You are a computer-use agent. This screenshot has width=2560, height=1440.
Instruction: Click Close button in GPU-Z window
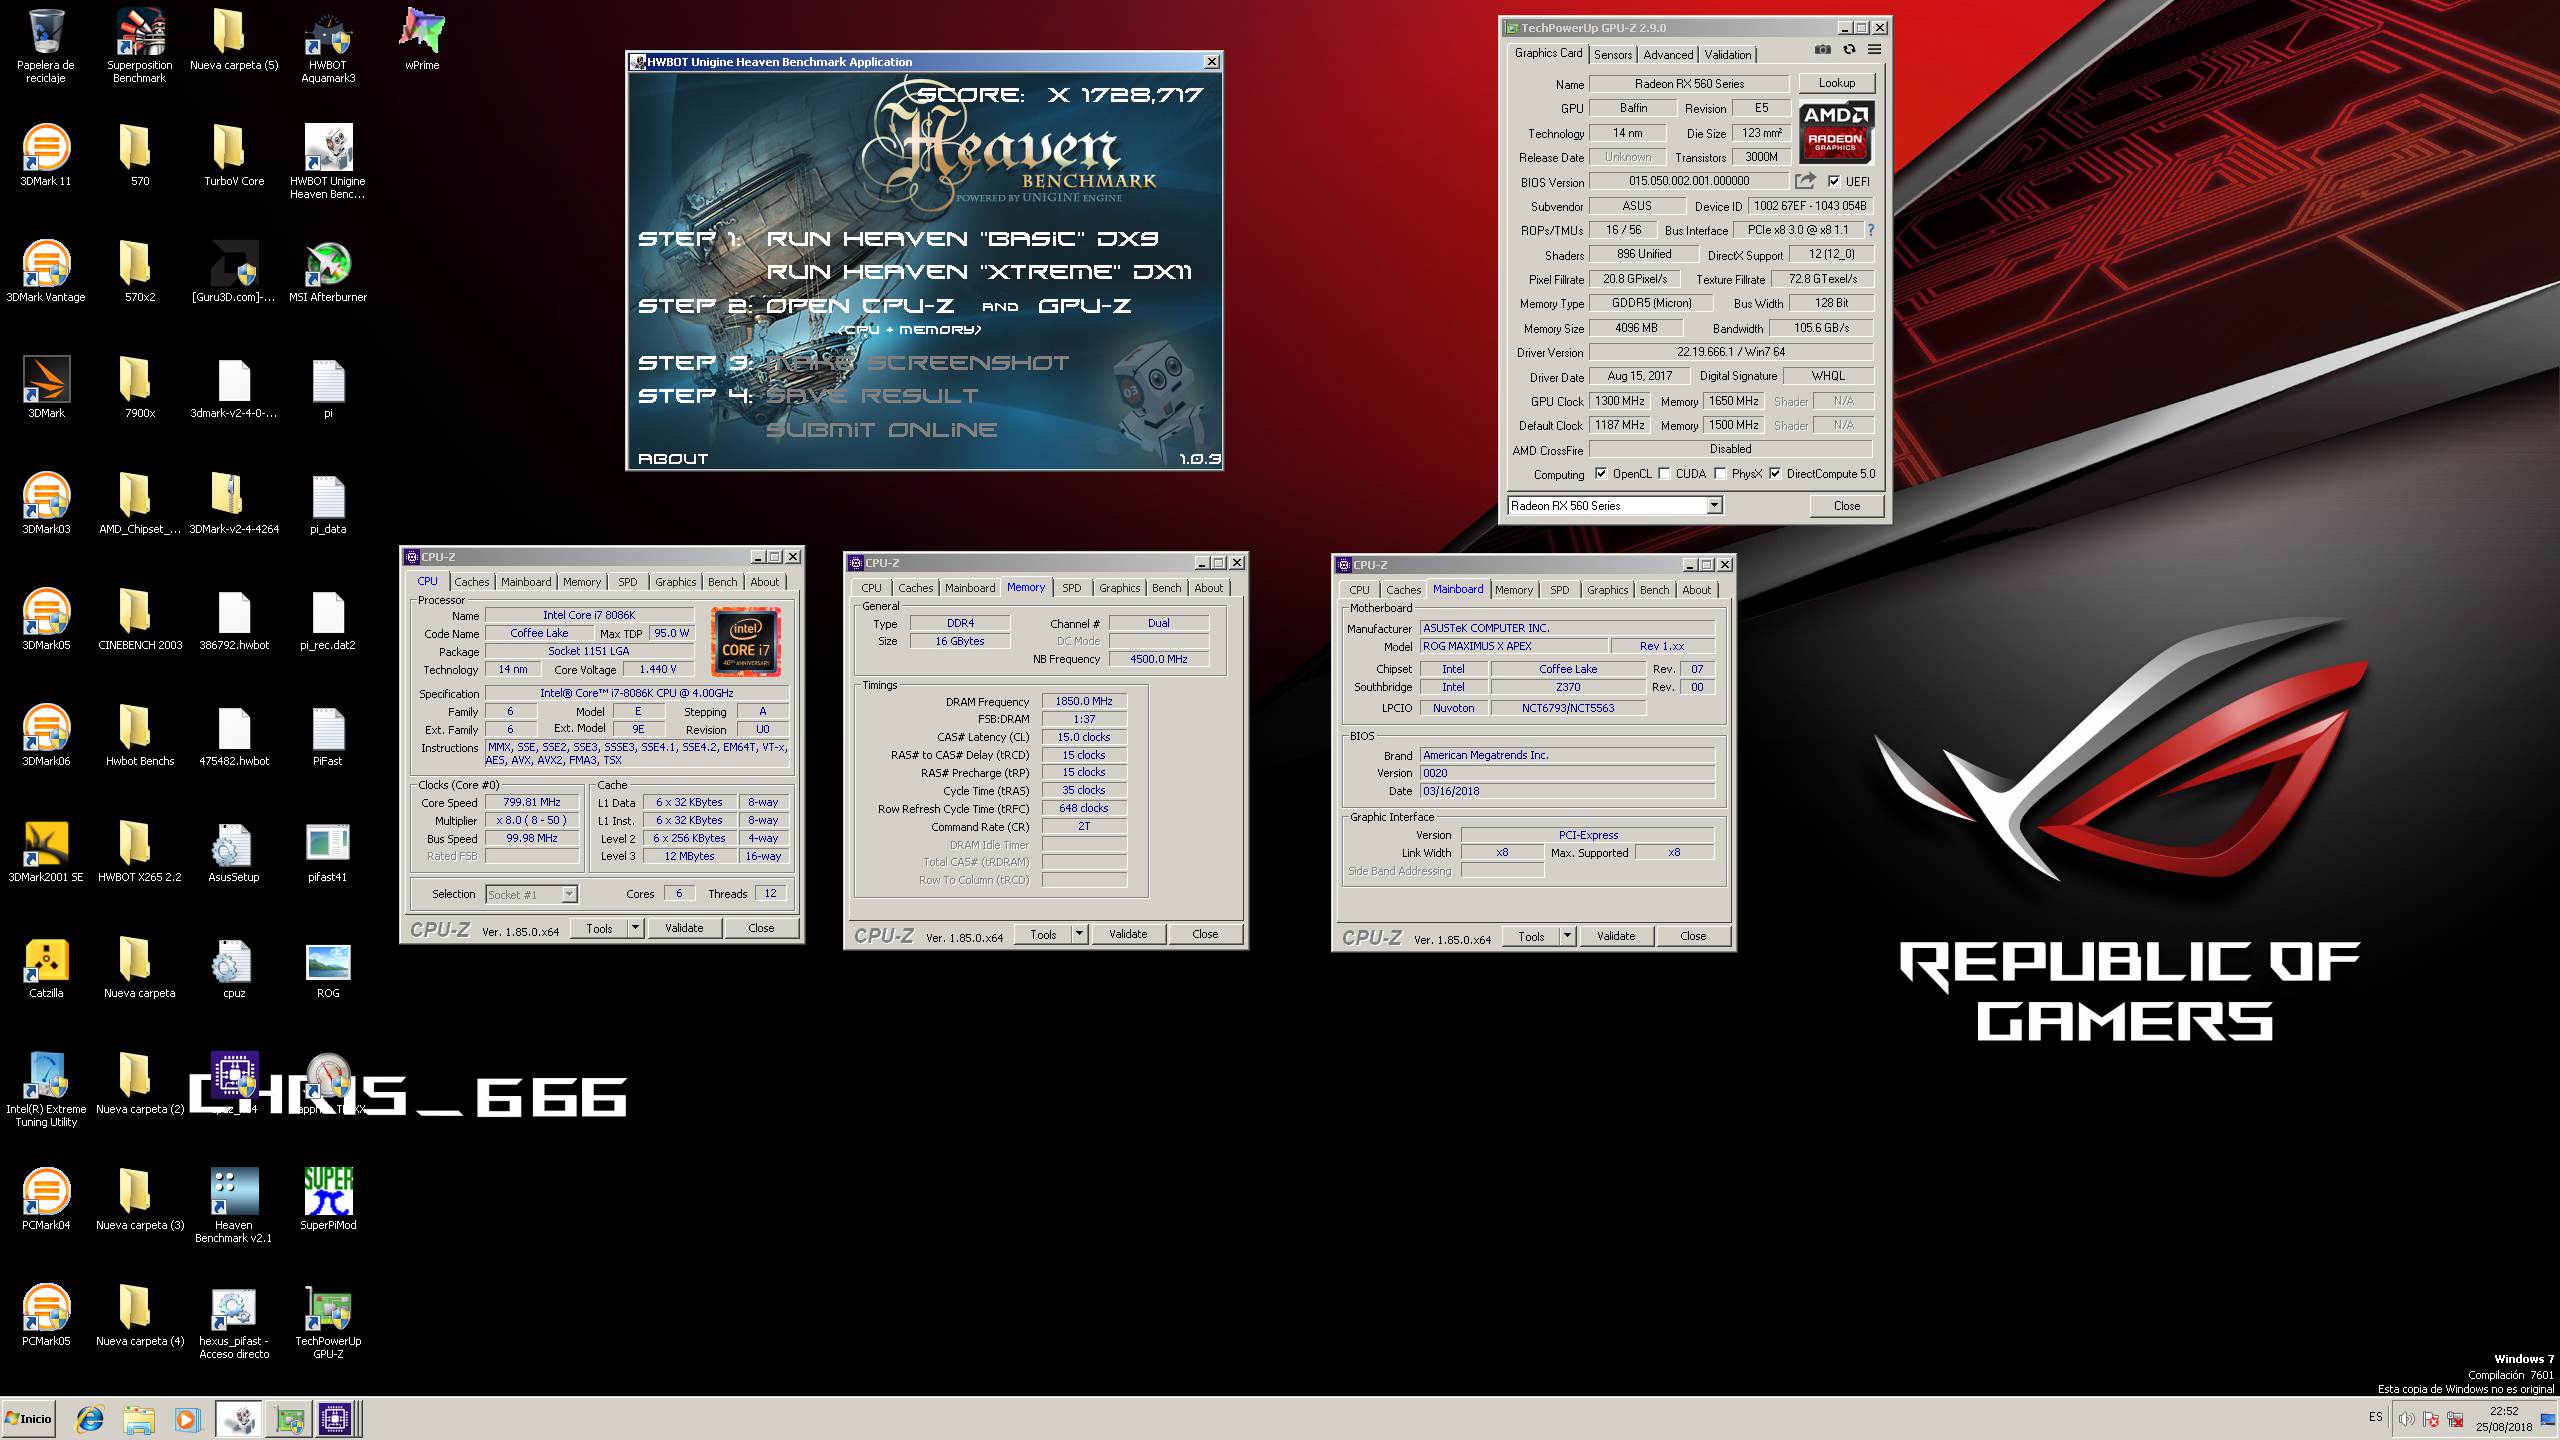pos(1846,506)
